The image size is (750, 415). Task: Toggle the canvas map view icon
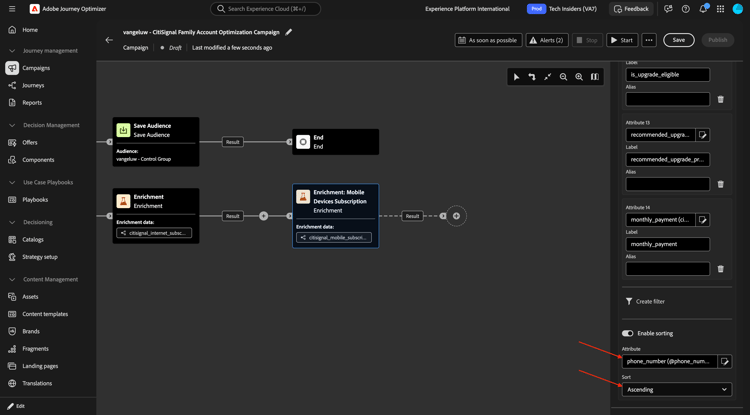point(595,77)
